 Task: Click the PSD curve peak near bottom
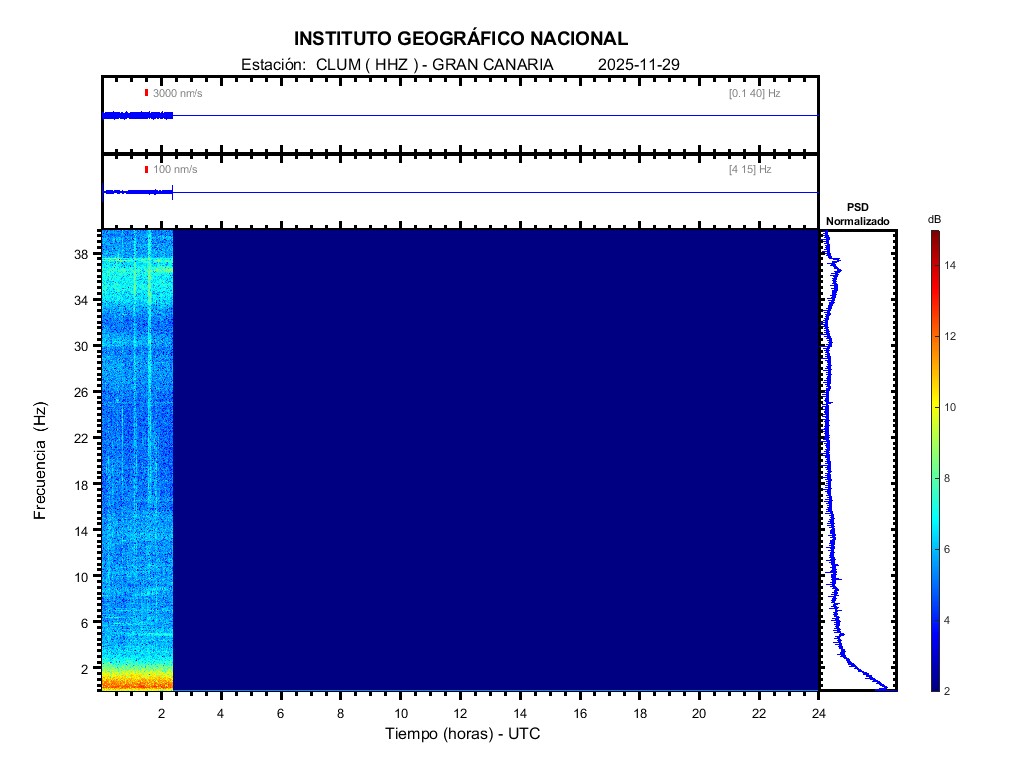(x=885, y=688)
